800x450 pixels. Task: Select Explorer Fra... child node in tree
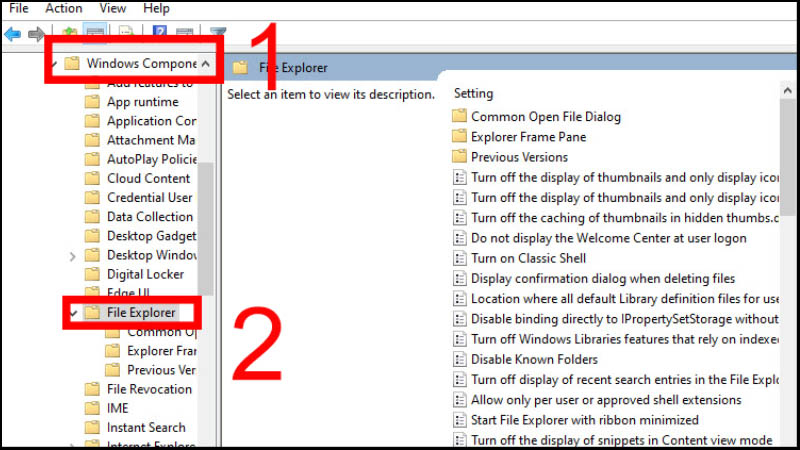[162, 351]
